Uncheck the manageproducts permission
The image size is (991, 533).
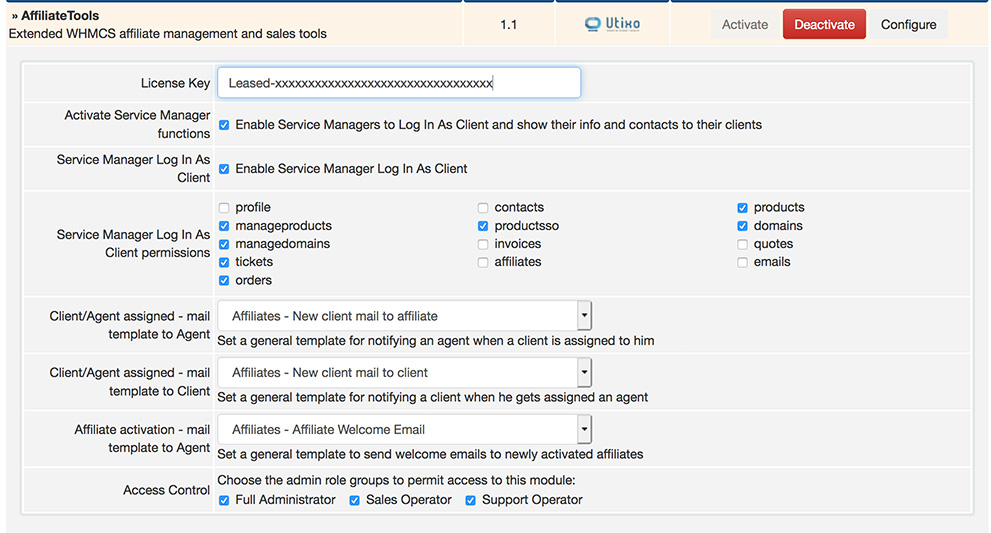tap(224, 226)
